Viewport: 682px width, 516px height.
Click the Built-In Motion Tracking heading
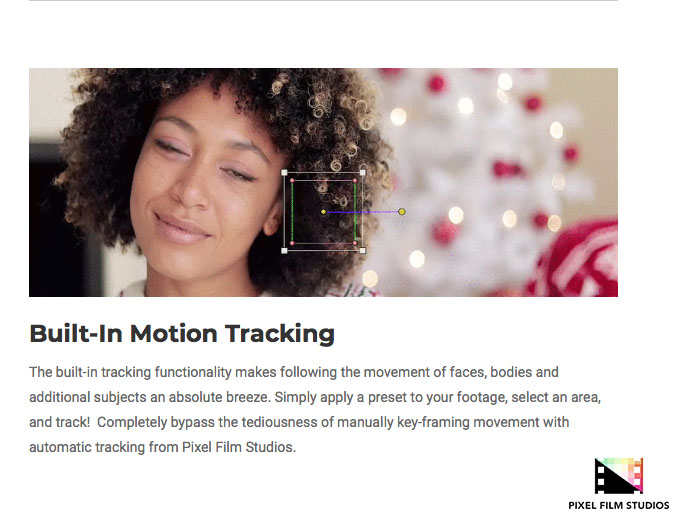point(182,334)
